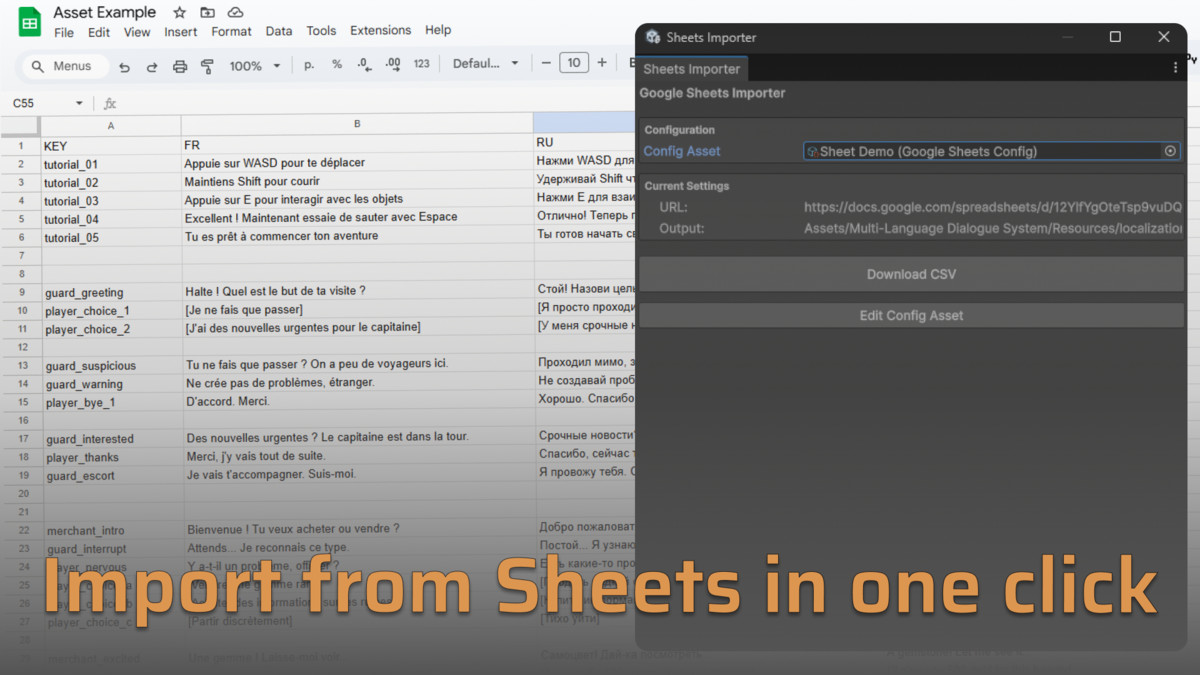Open the Sheets Importer panel kebab menu
Viewport: 1200px width, 675px height.
pyautogui.click(x=1175, y=68)
